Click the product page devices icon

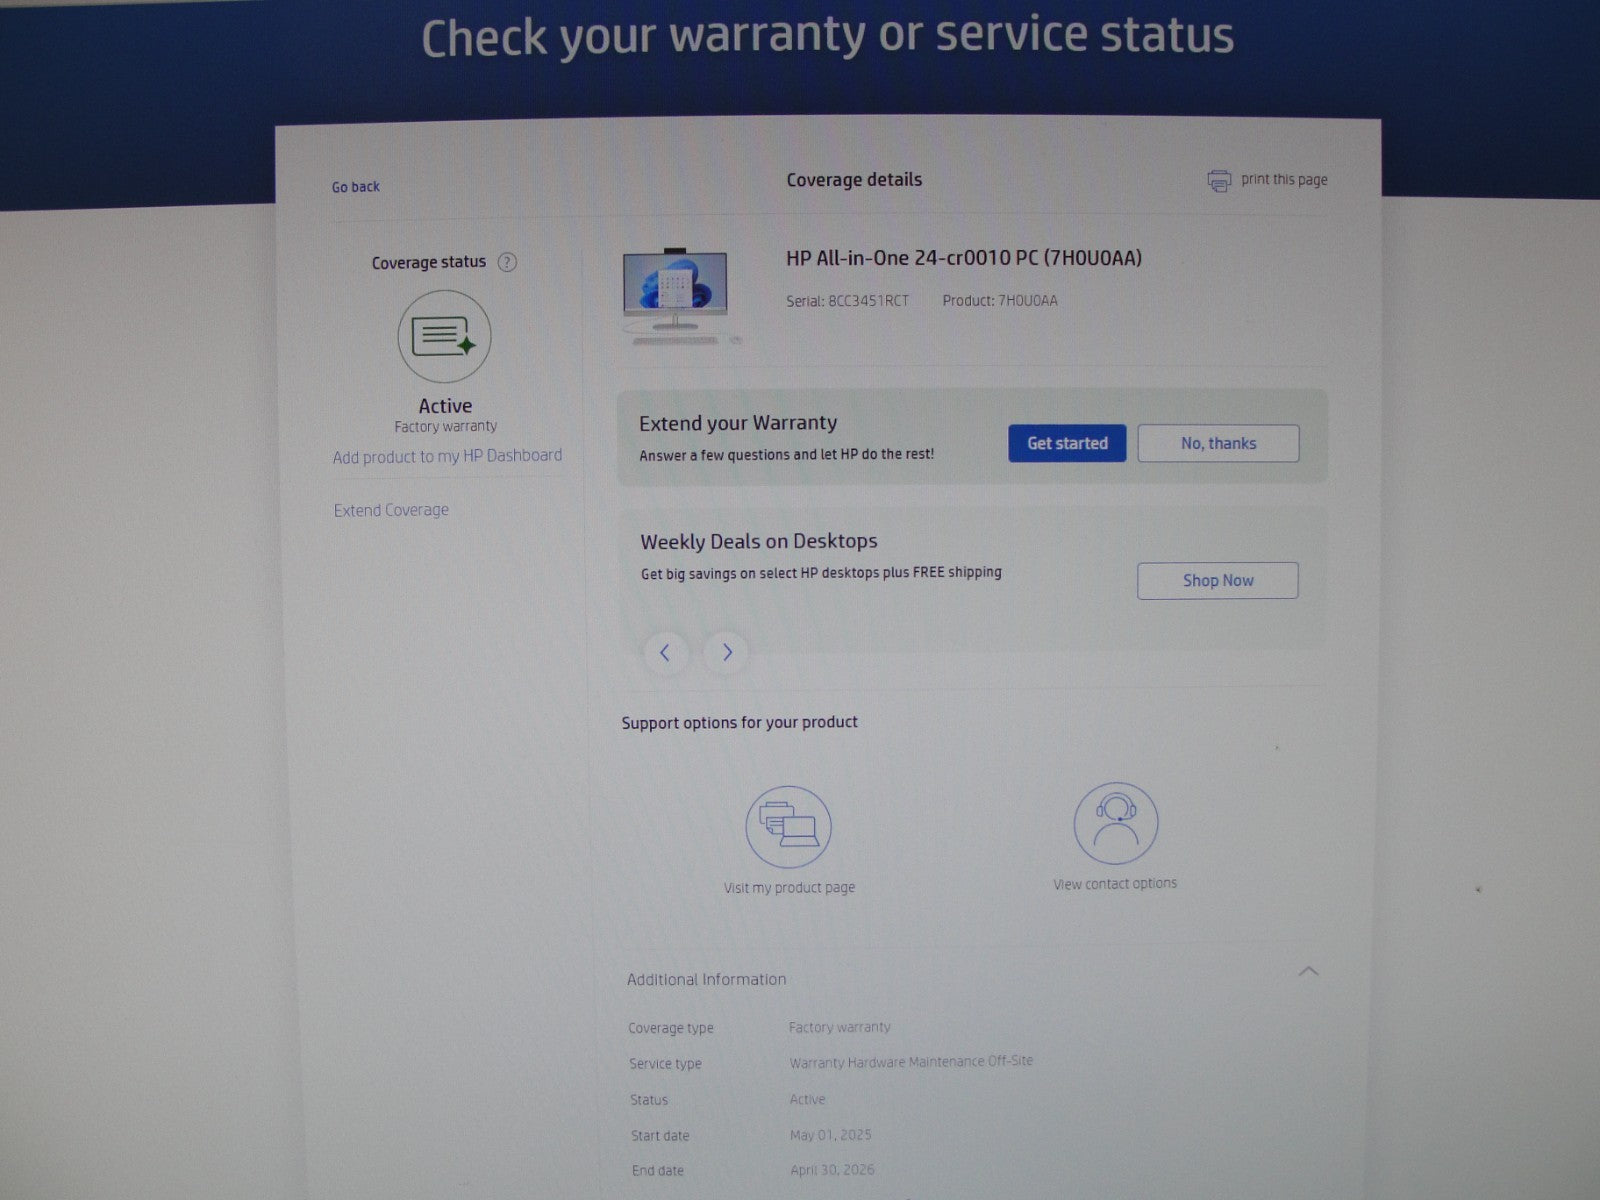(x=788, y=827)
